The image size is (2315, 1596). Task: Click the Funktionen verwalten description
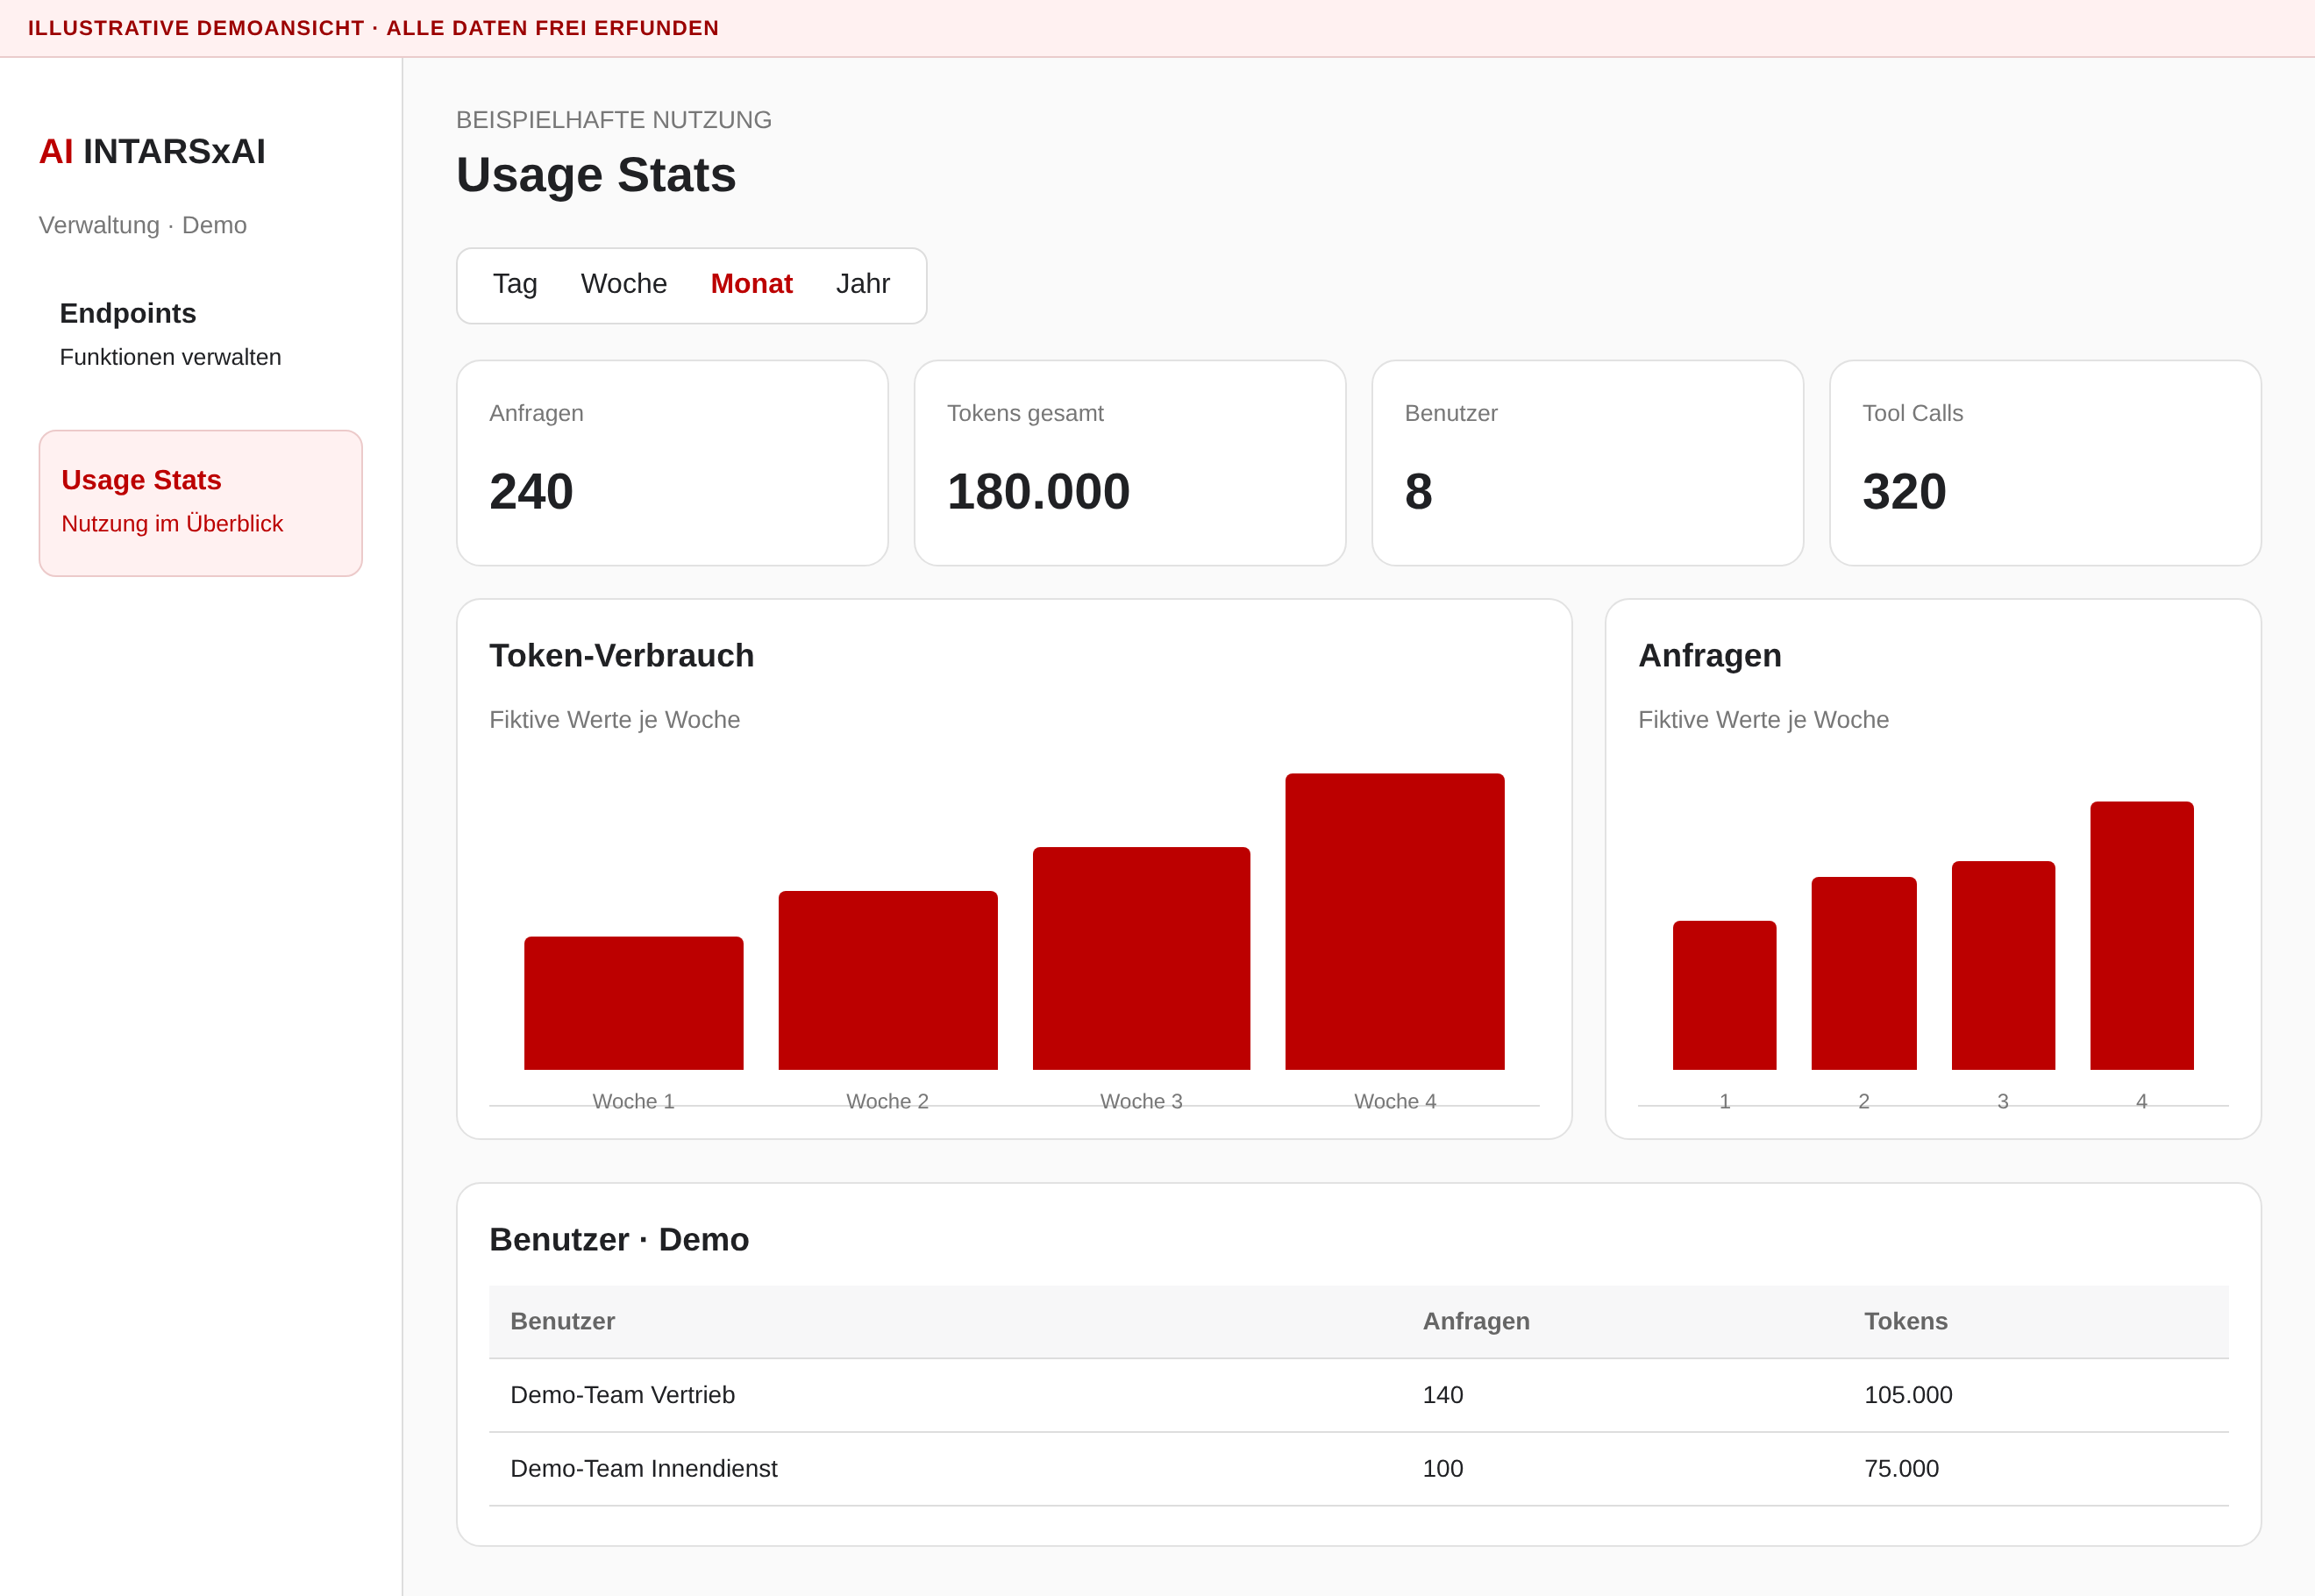[170, 357]
